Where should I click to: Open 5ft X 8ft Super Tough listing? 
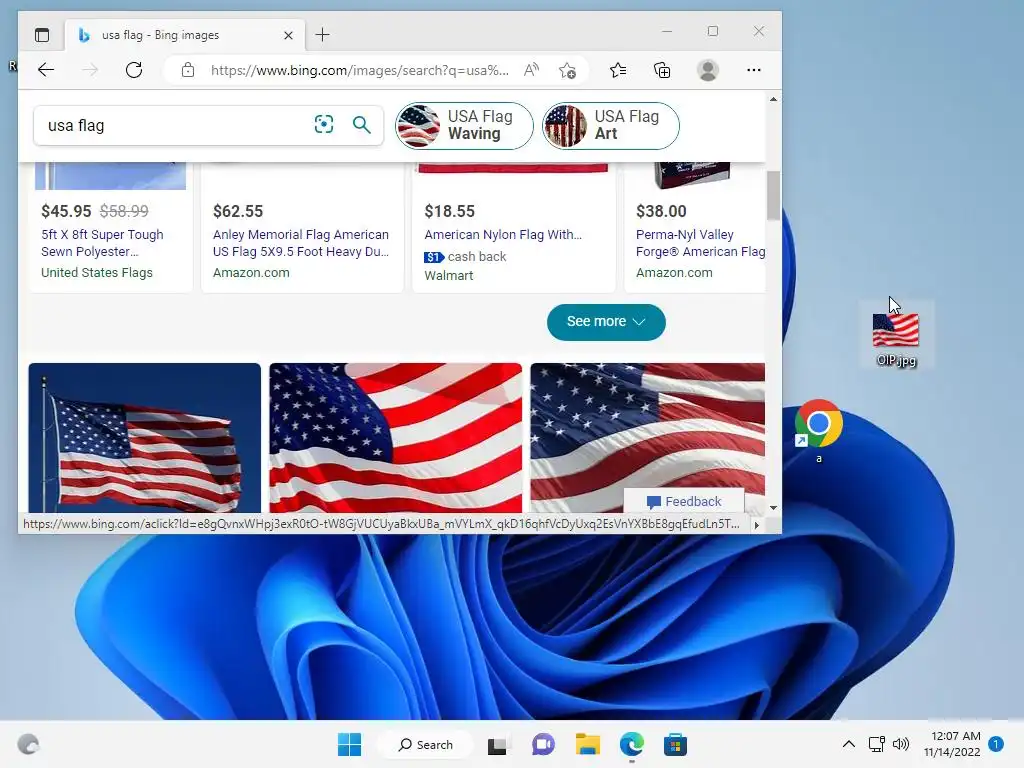click(x=103, y=243)
